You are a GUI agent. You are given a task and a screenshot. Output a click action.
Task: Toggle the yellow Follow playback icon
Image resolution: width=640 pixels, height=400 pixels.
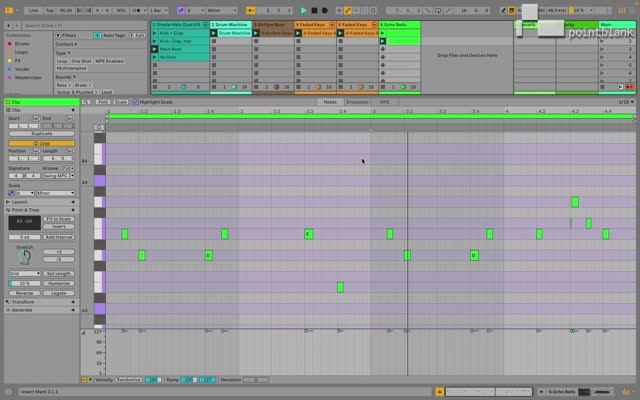pos(251,10)
